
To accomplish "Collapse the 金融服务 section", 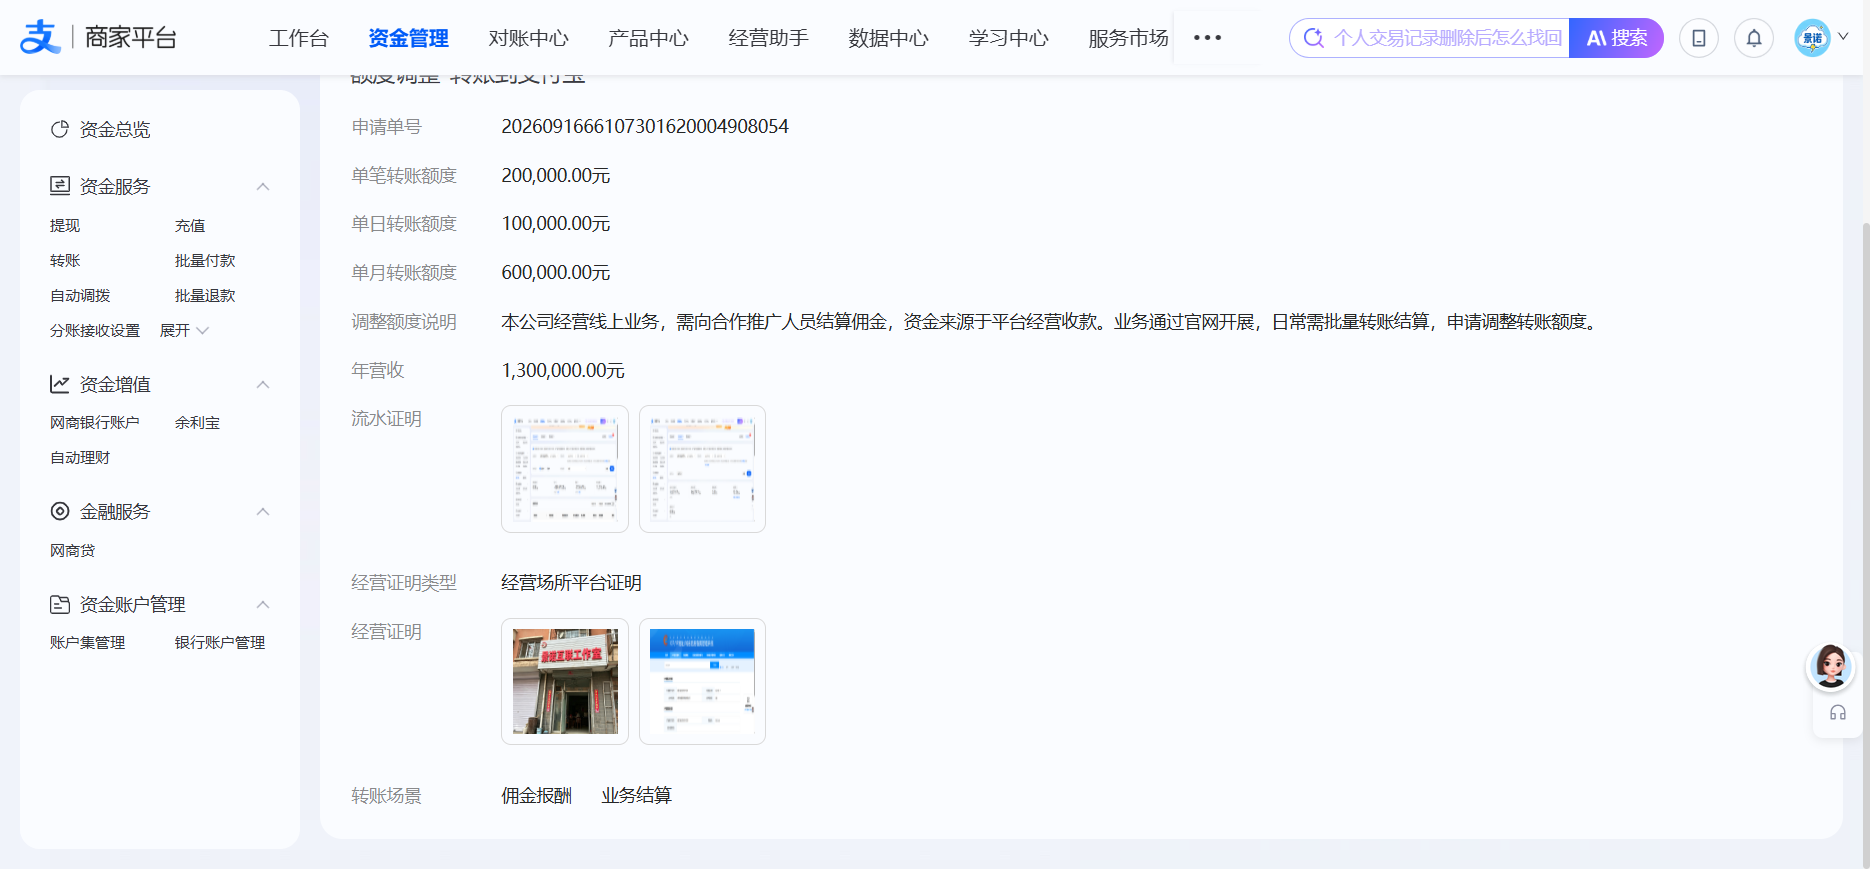I will [263, 511].
